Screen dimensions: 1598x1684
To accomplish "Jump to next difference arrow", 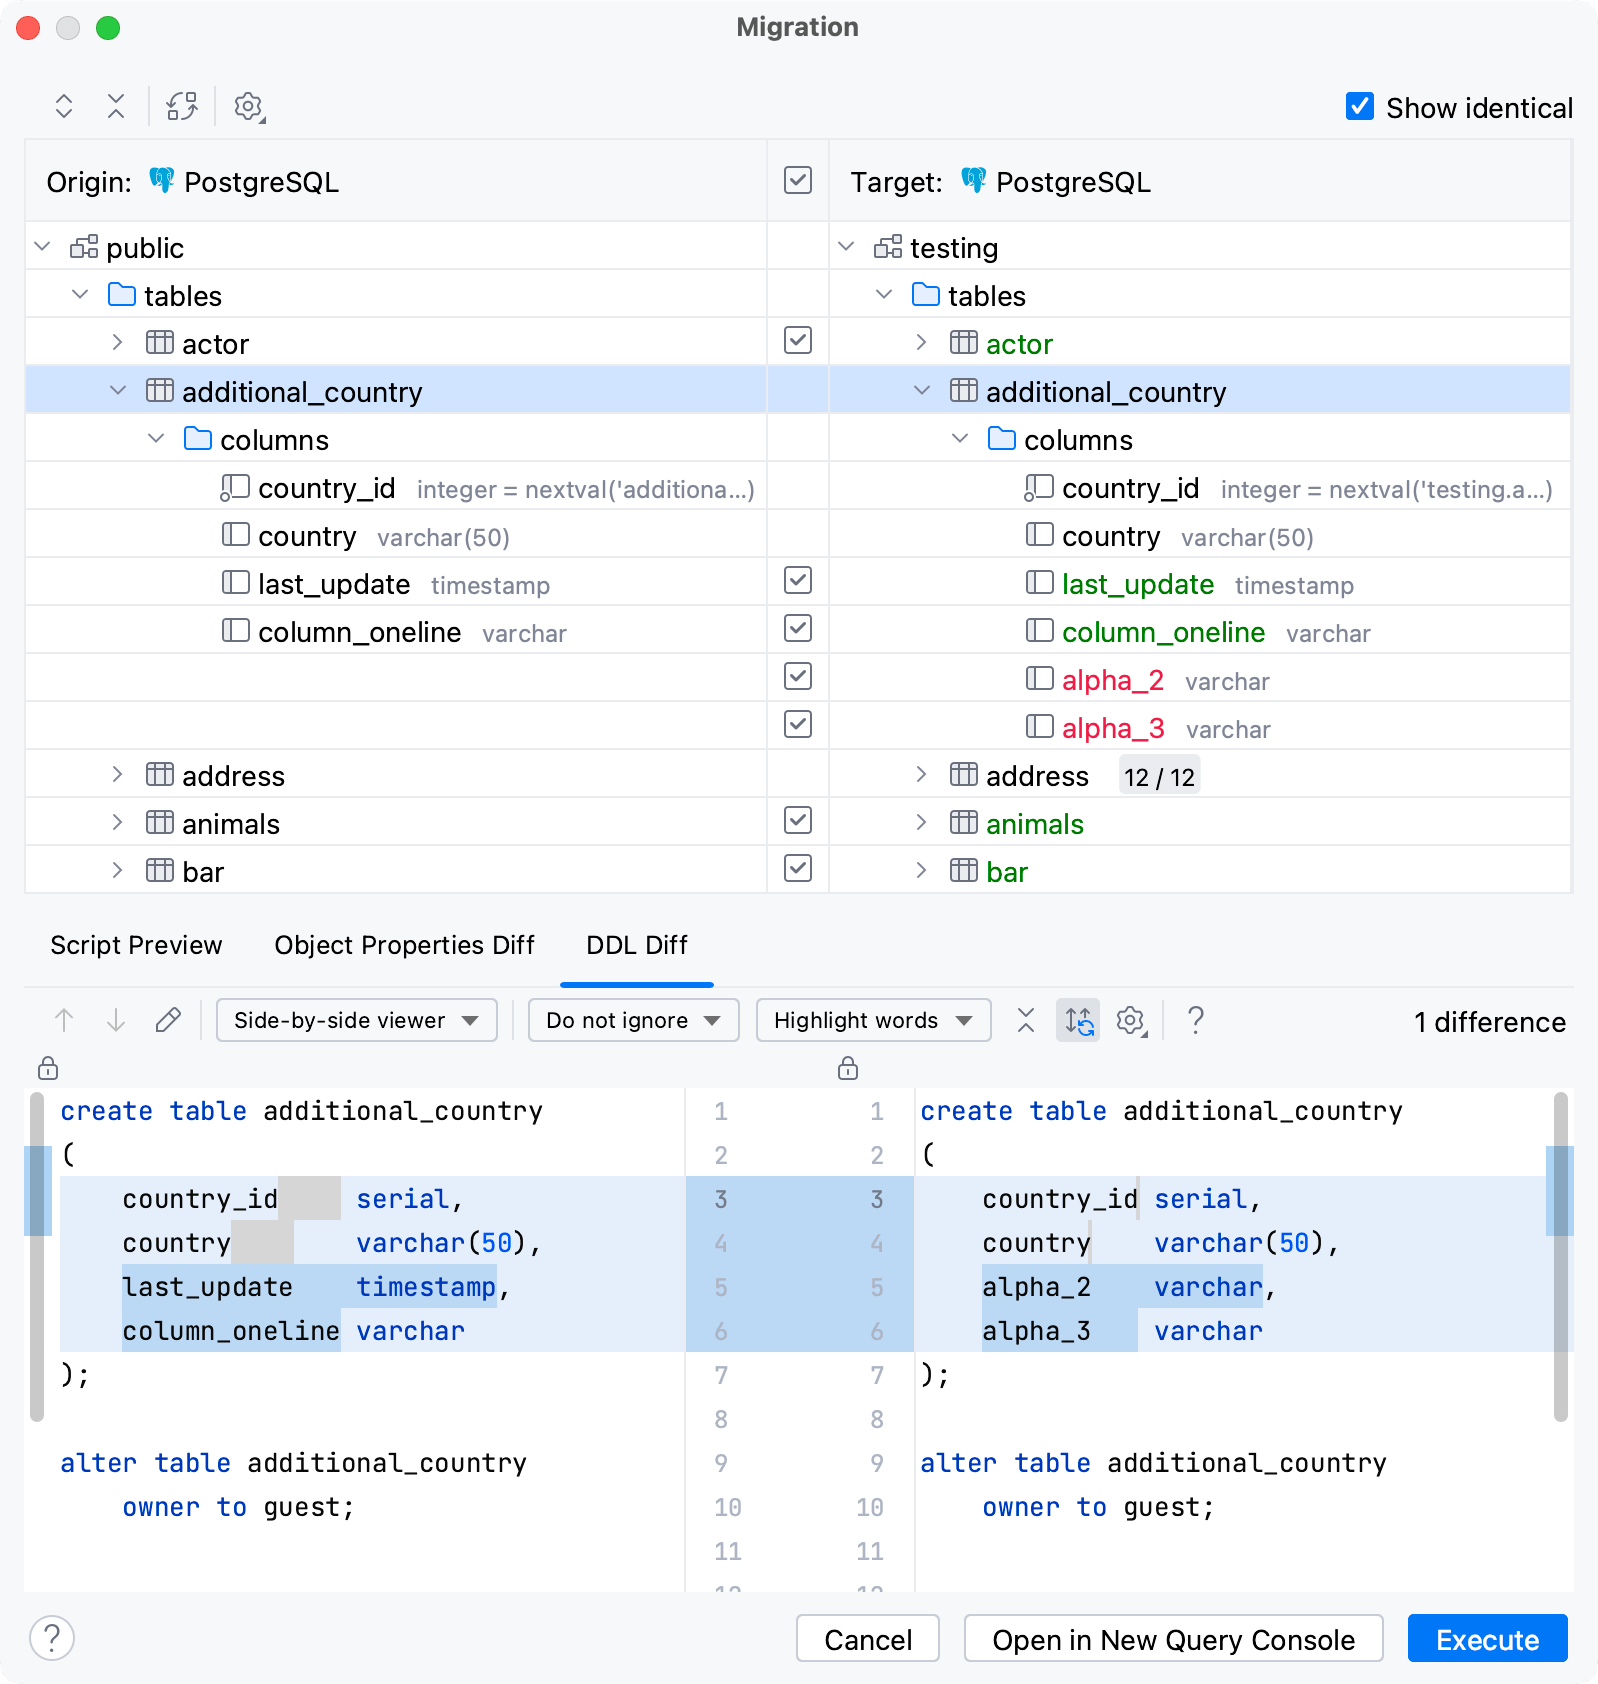I will (x=116, y=1020).
